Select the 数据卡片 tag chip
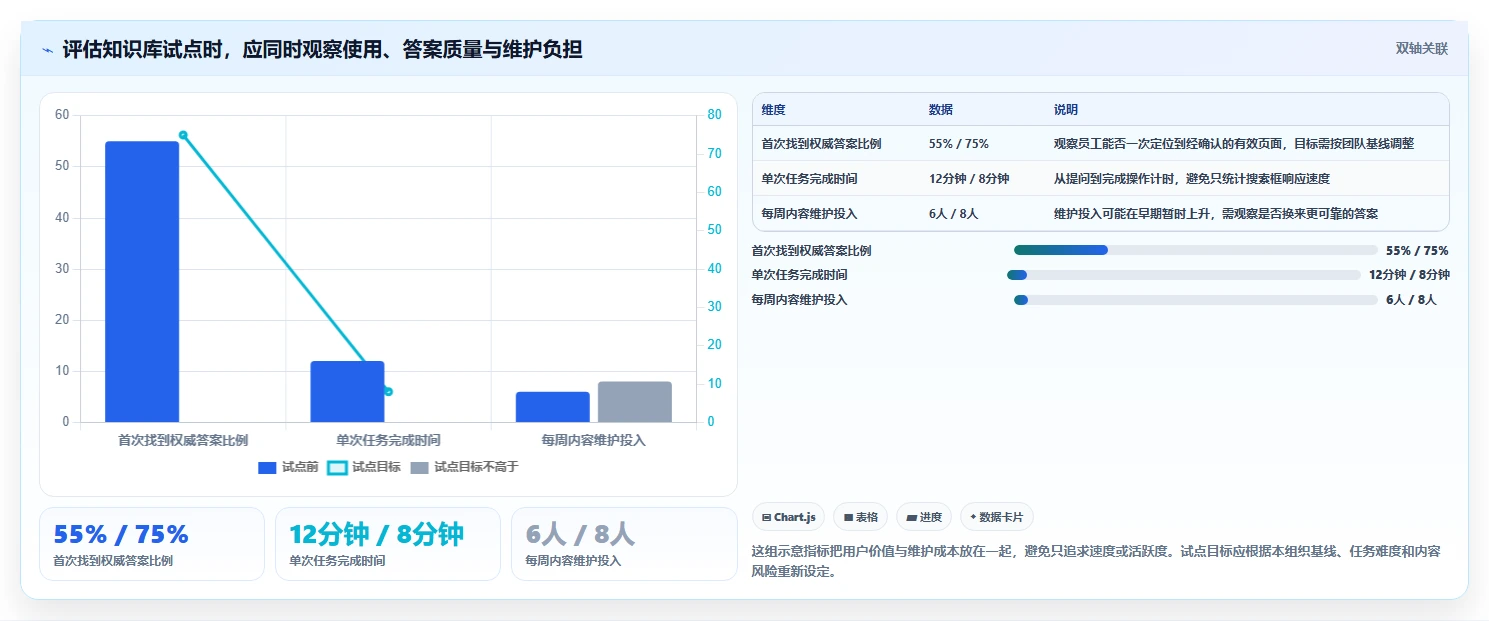 tap(996, 517)
